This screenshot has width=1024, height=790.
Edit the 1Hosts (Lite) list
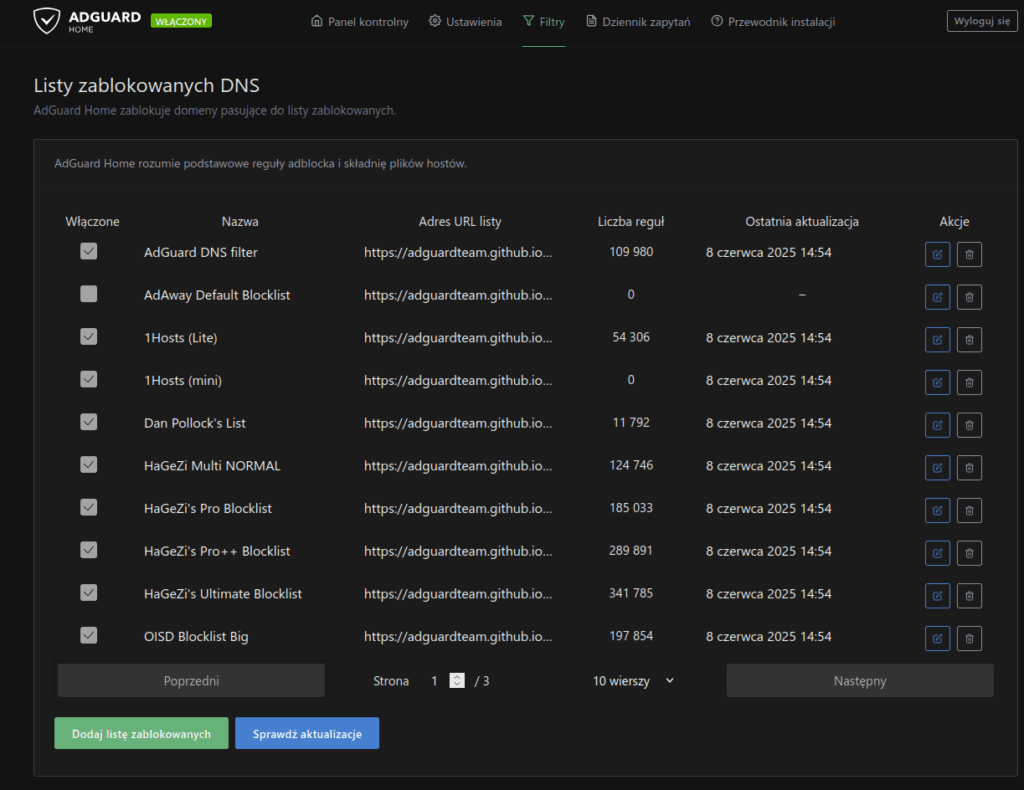[937, 340]
